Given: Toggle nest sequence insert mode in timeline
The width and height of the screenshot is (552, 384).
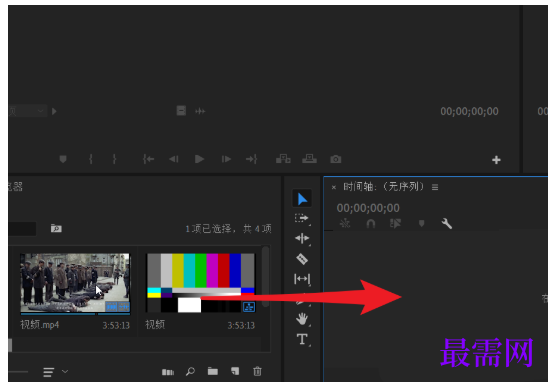Looking at the screenshot, I should (x=345, y=224).
